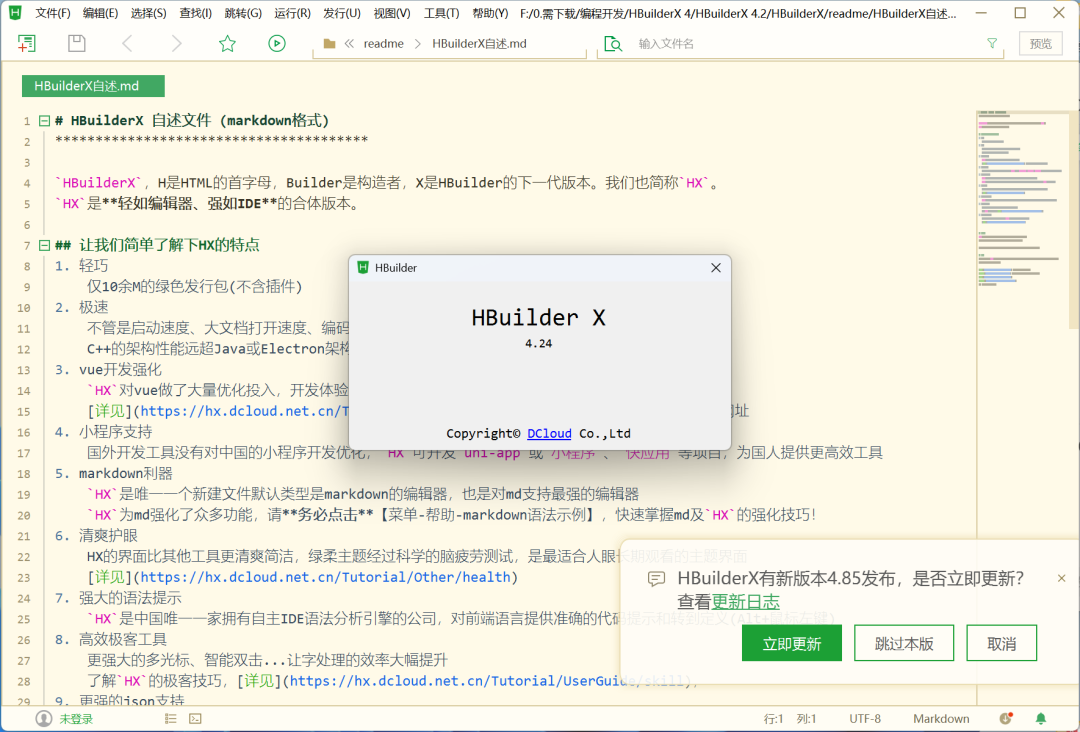Image resolution: width=1080 pixels, height=732 pixels.
Task: Open the 帮助(Y) menu
Action: [490, 13]
